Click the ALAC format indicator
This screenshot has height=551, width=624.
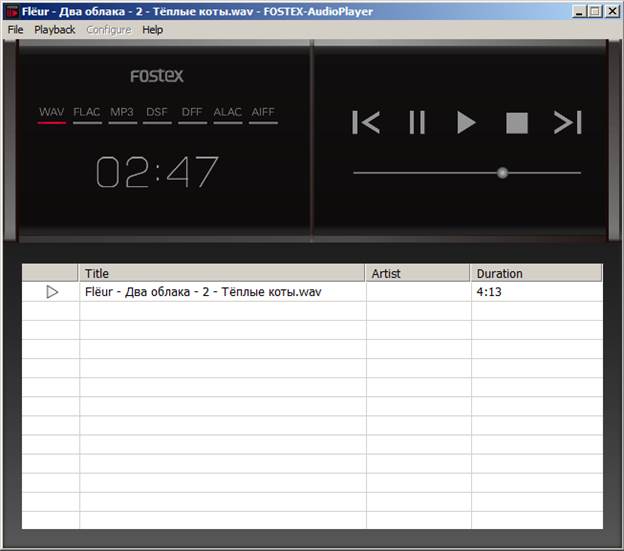pyautogui.click(x=228, y=114)
